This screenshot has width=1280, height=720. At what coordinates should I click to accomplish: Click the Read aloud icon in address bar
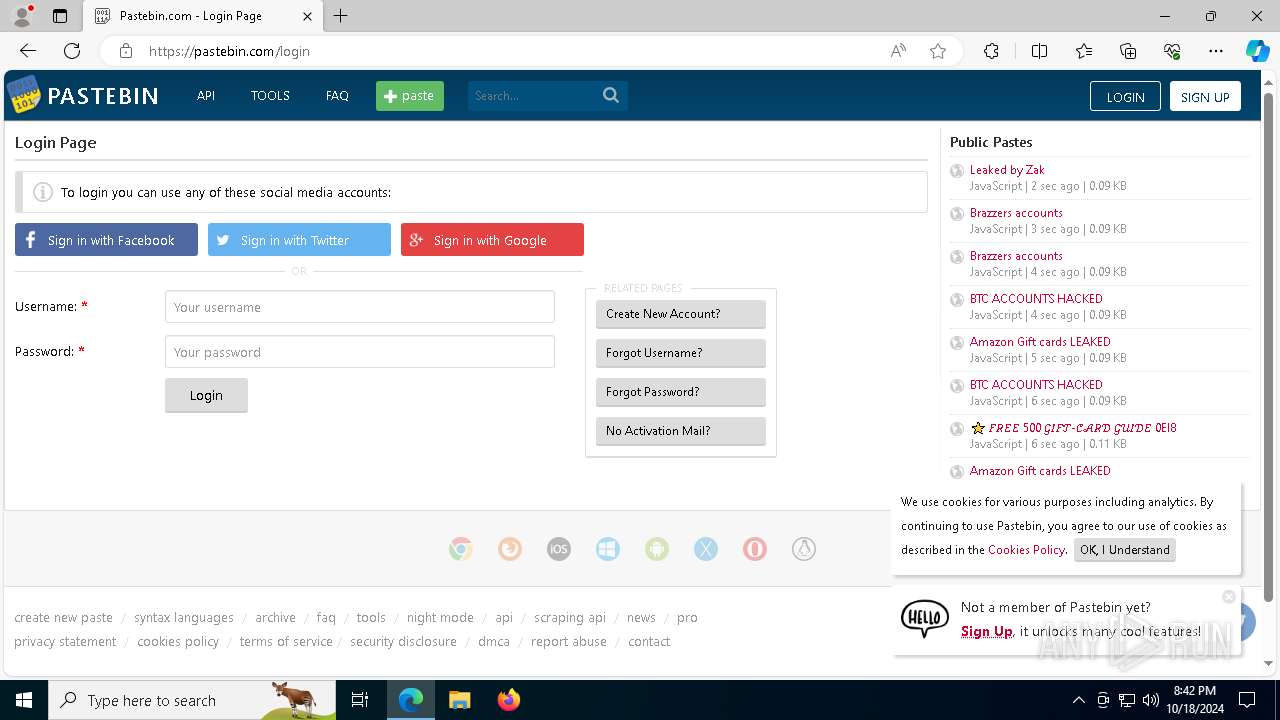(898, 51)
